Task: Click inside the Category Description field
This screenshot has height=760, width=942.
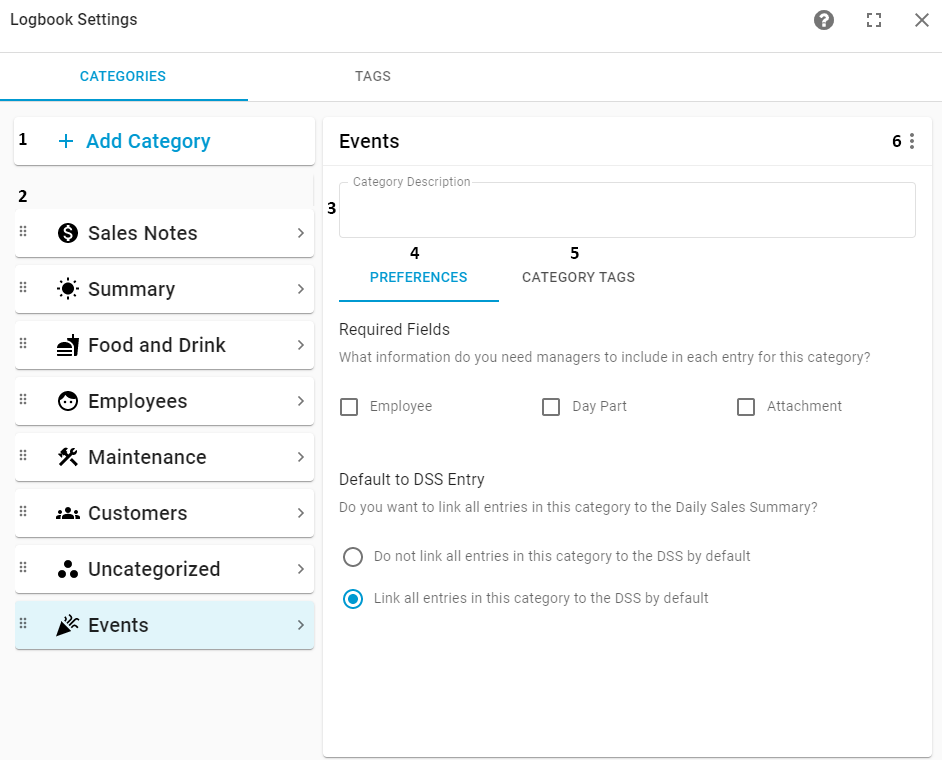Action: [x=627, y=210]
